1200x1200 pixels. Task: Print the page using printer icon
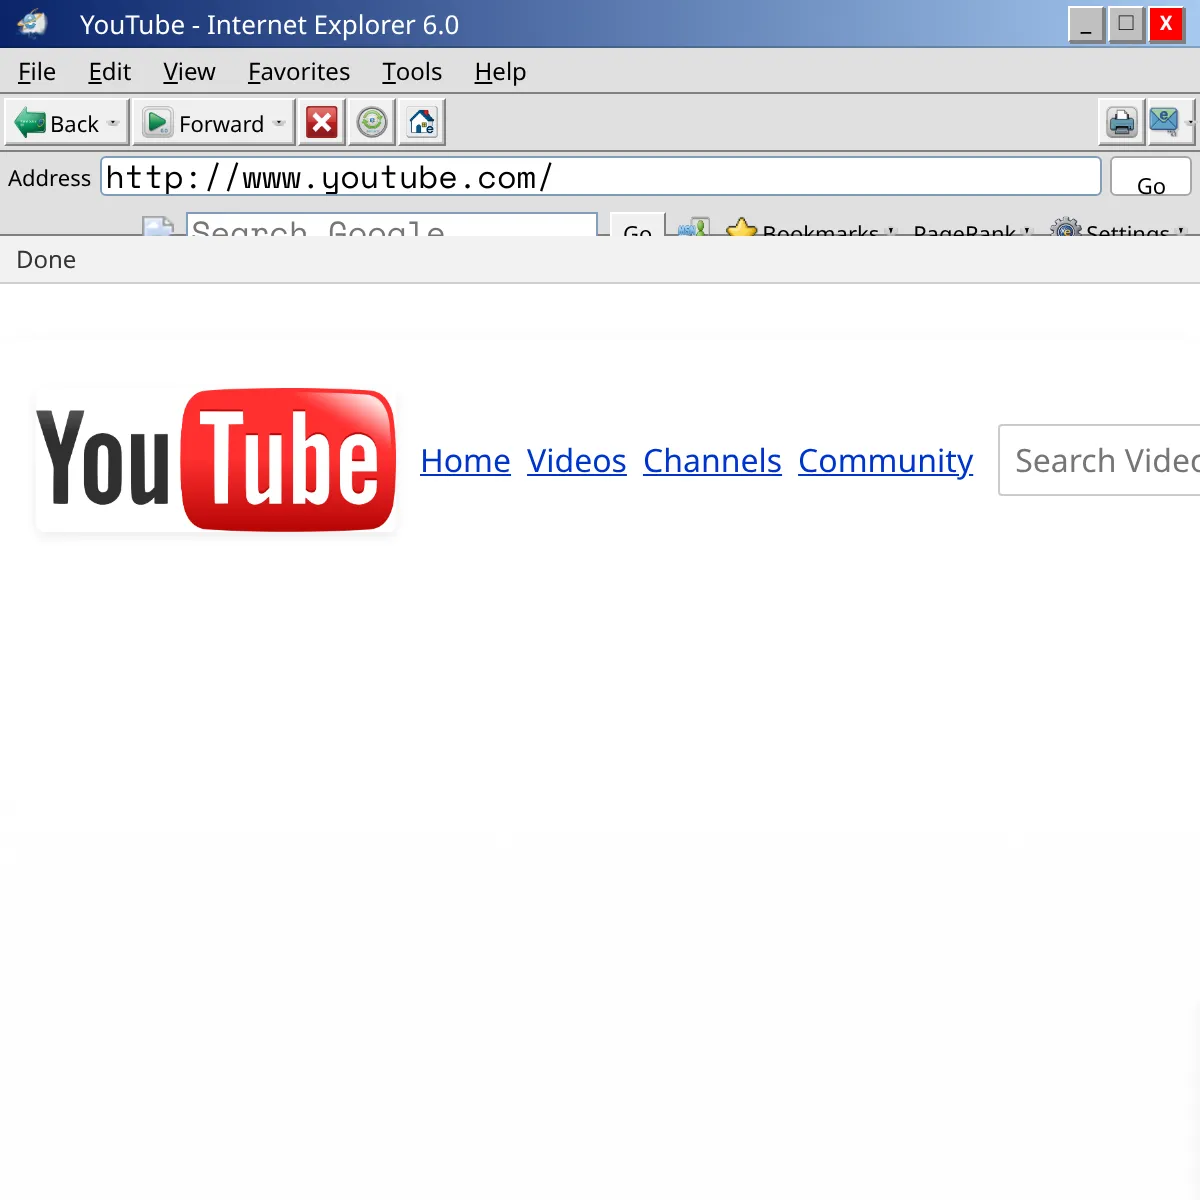(1121, 123)
